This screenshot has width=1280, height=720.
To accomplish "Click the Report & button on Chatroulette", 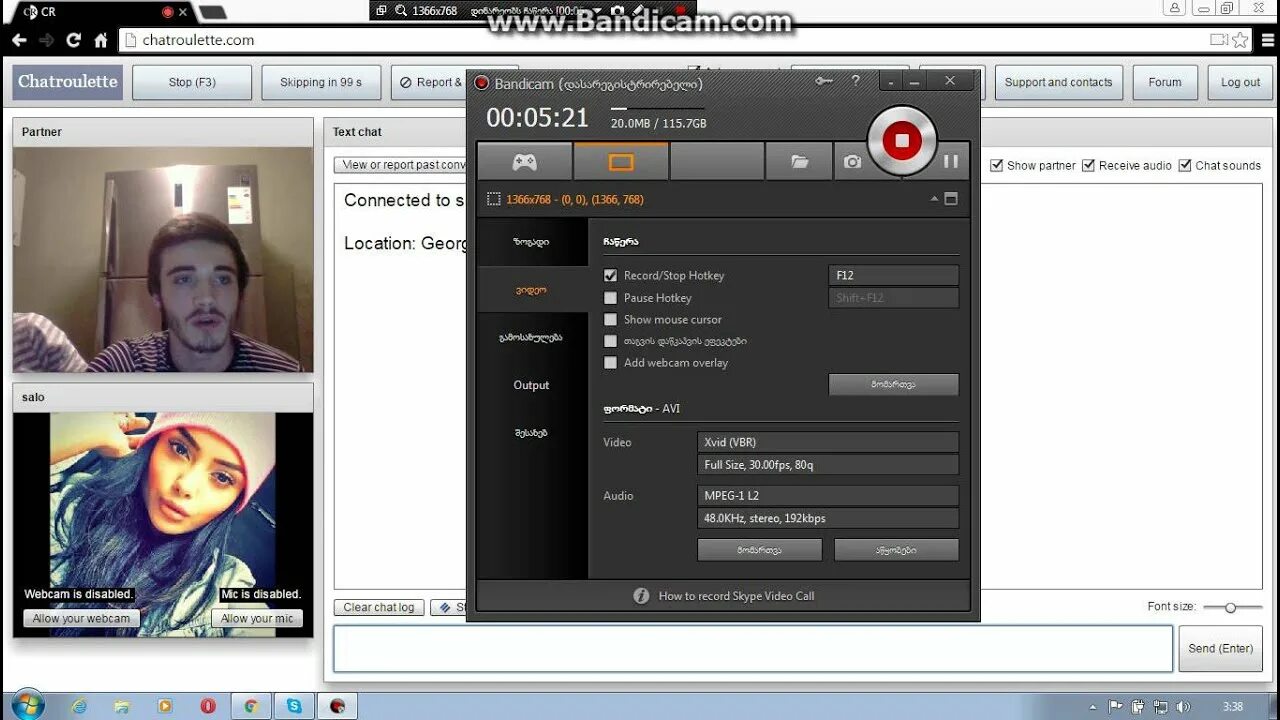I will click(430, 82).
